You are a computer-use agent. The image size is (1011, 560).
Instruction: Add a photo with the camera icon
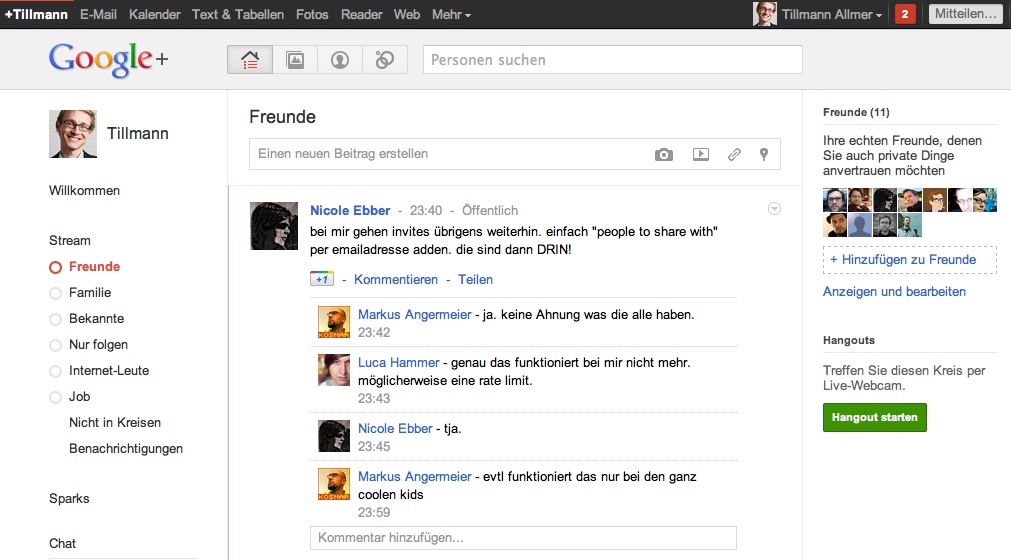tap(663, 155)
